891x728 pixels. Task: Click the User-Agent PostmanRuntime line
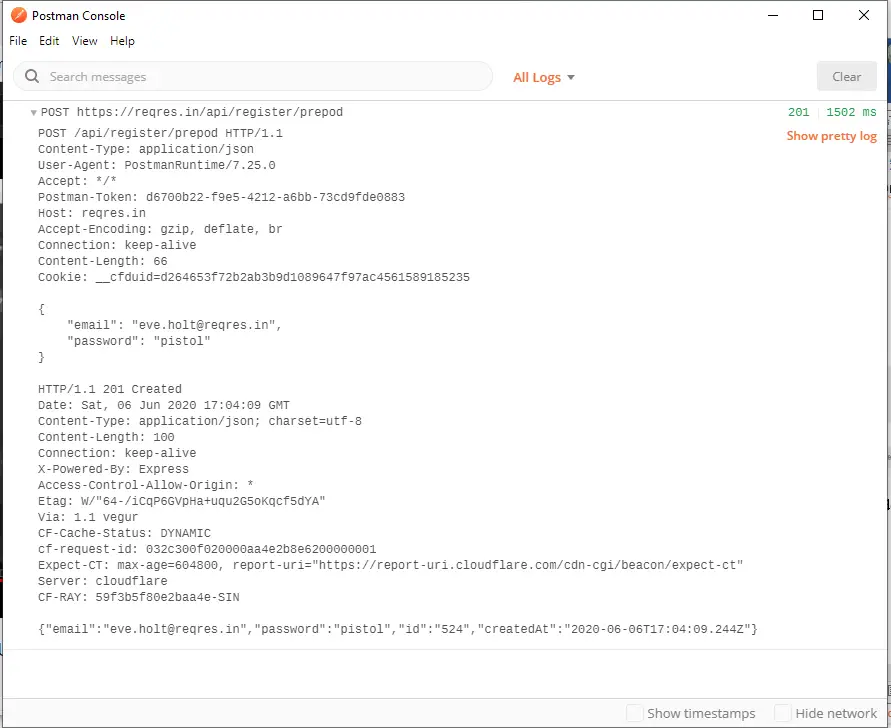pos(157,165)
